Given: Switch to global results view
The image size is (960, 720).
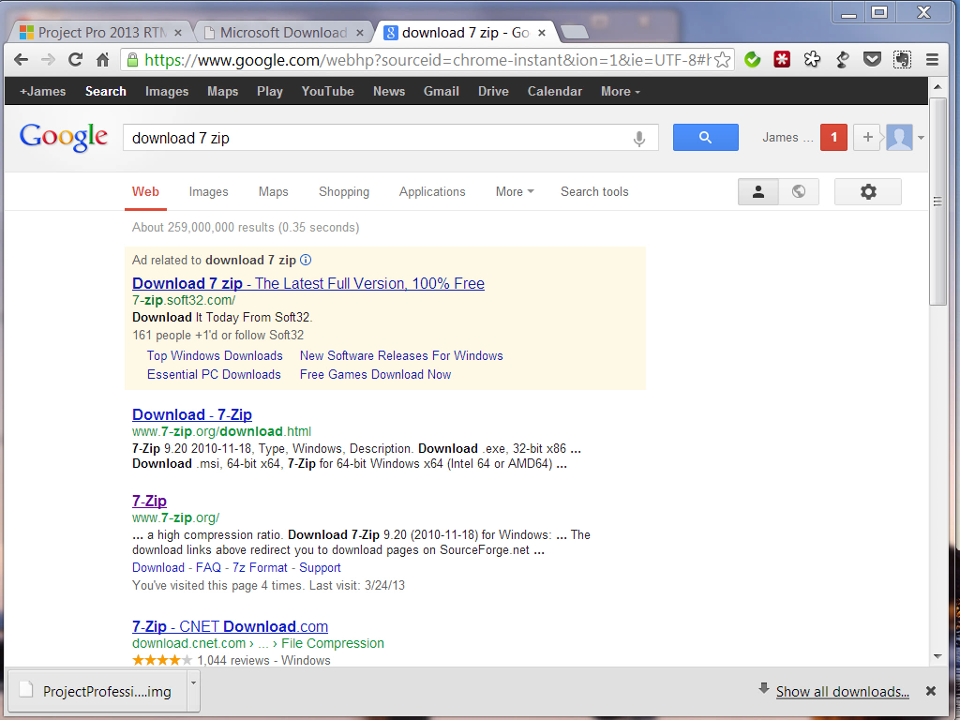Looking at the screenshot, I should click(x=798, y=192).
